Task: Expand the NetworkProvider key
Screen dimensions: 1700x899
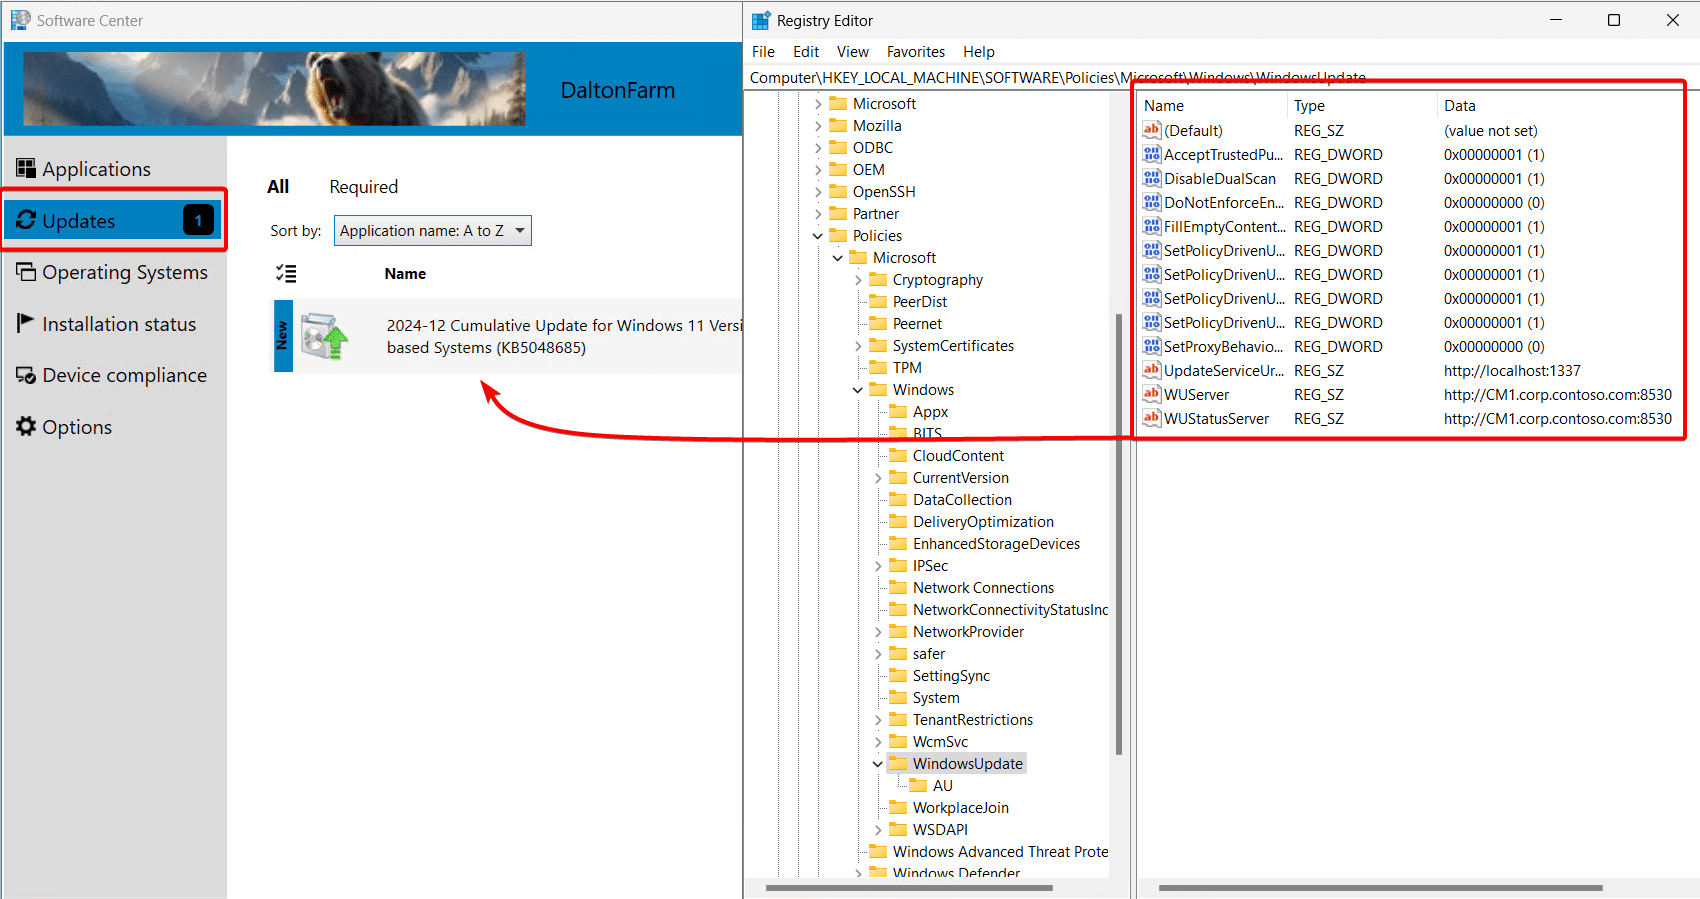Action: click(x=878, y=632)
